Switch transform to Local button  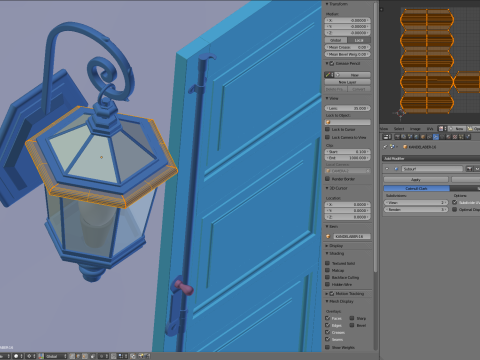click(359, 40)
